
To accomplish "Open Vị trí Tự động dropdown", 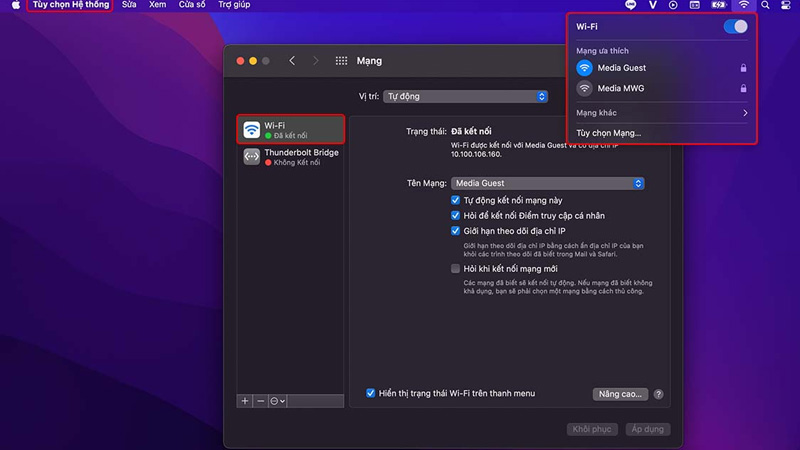I will point(465,96).
